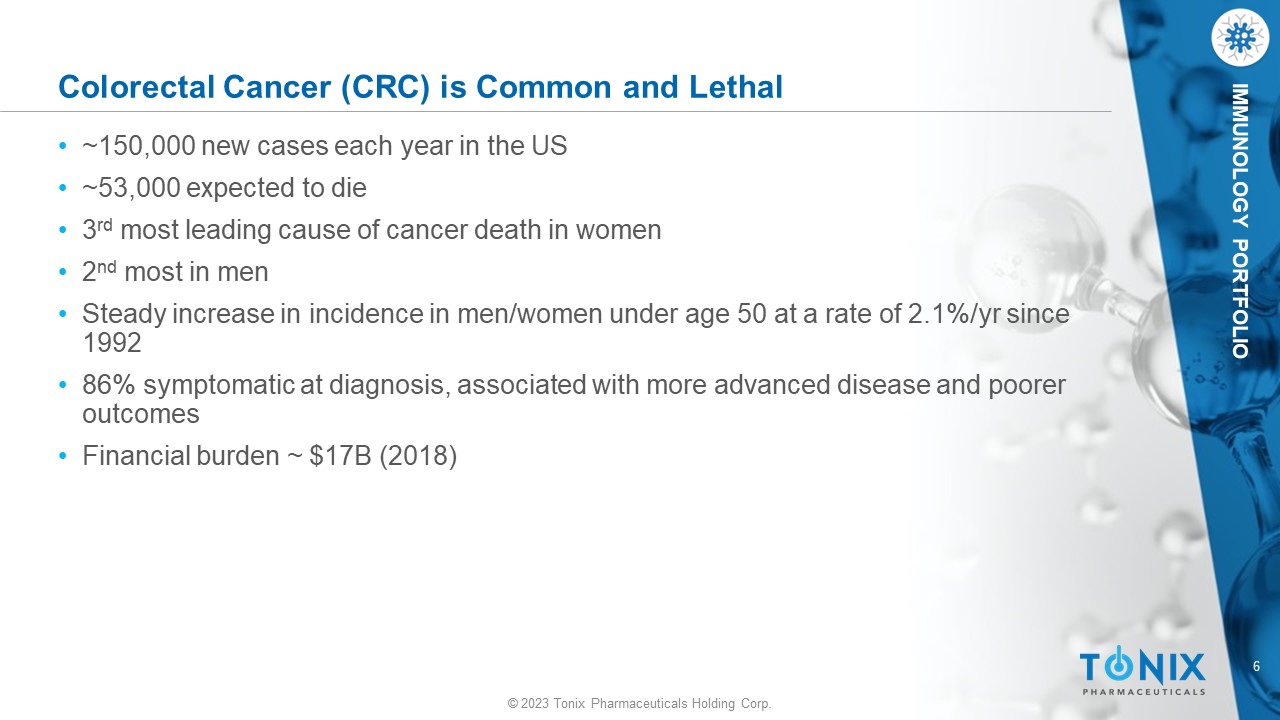Click the slide page number 6
The height and width of the screenshot is (720, 1280).
point(1256,667)
